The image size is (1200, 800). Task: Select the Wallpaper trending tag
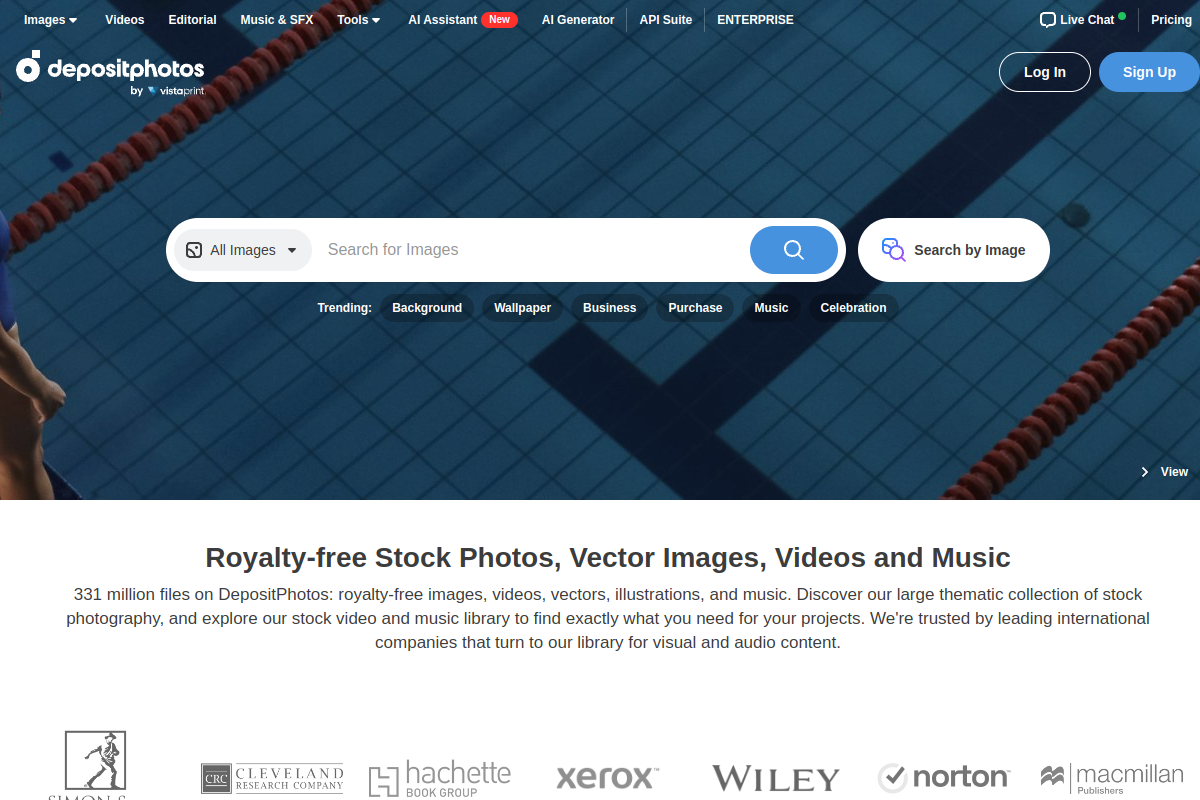[522, 308]
